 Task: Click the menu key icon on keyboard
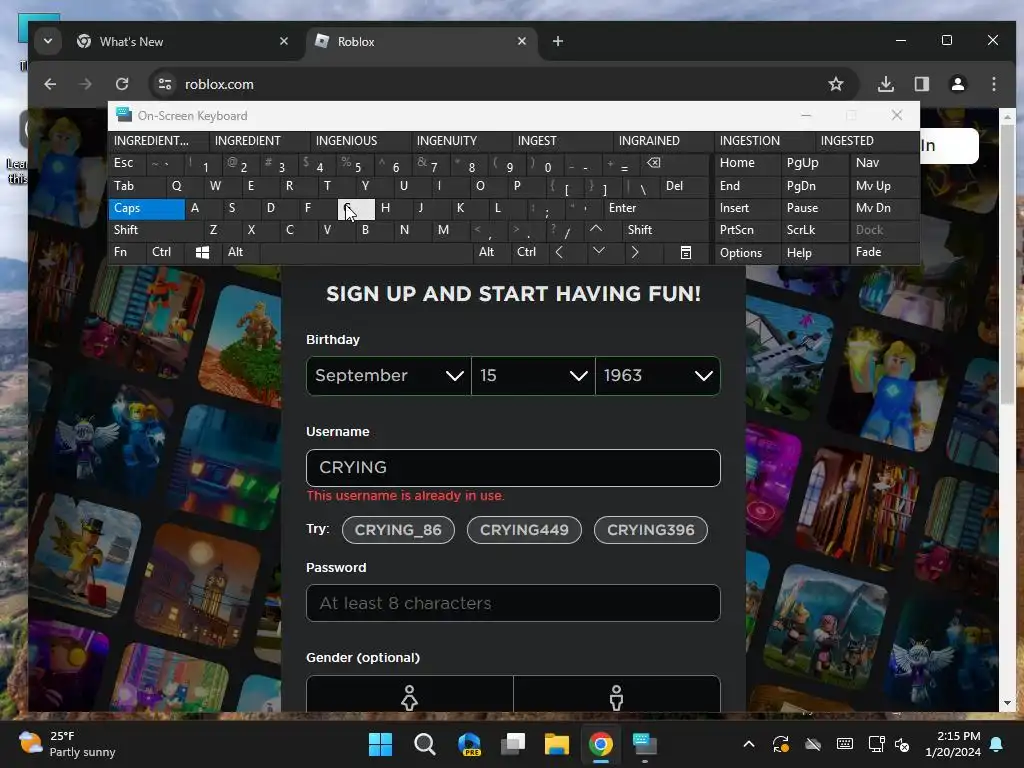tap(686, 252)
